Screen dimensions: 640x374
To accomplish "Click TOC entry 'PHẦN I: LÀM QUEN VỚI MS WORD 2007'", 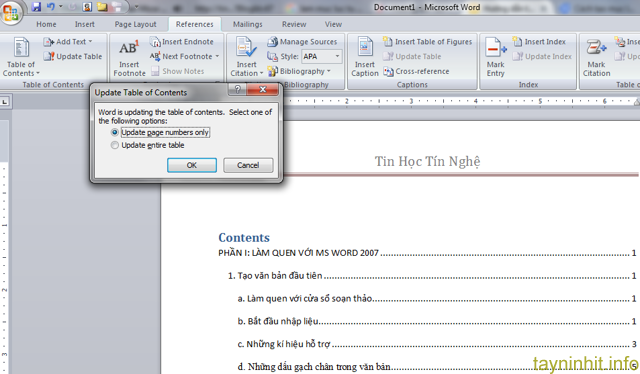I will click(x=298, y=253).
